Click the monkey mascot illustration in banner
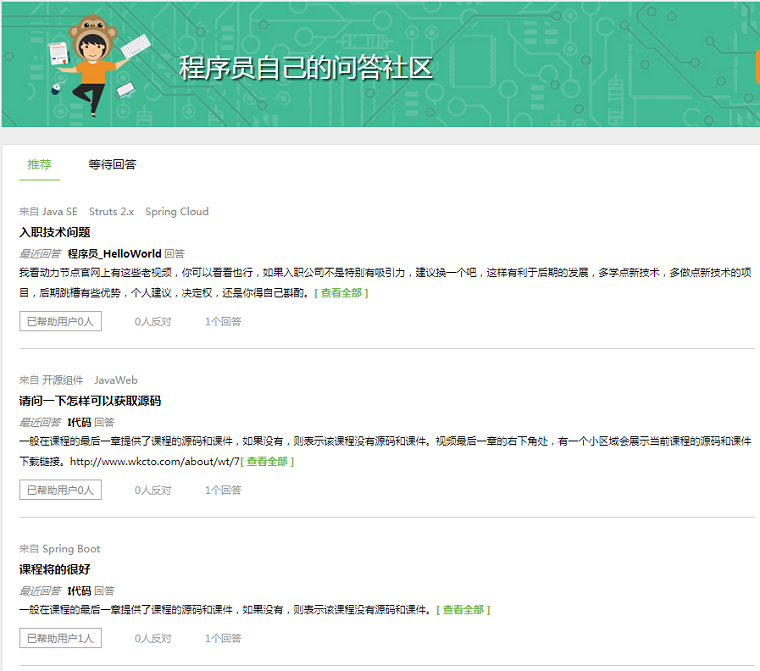This screenshot has height=671, width=760. (90, 61)
